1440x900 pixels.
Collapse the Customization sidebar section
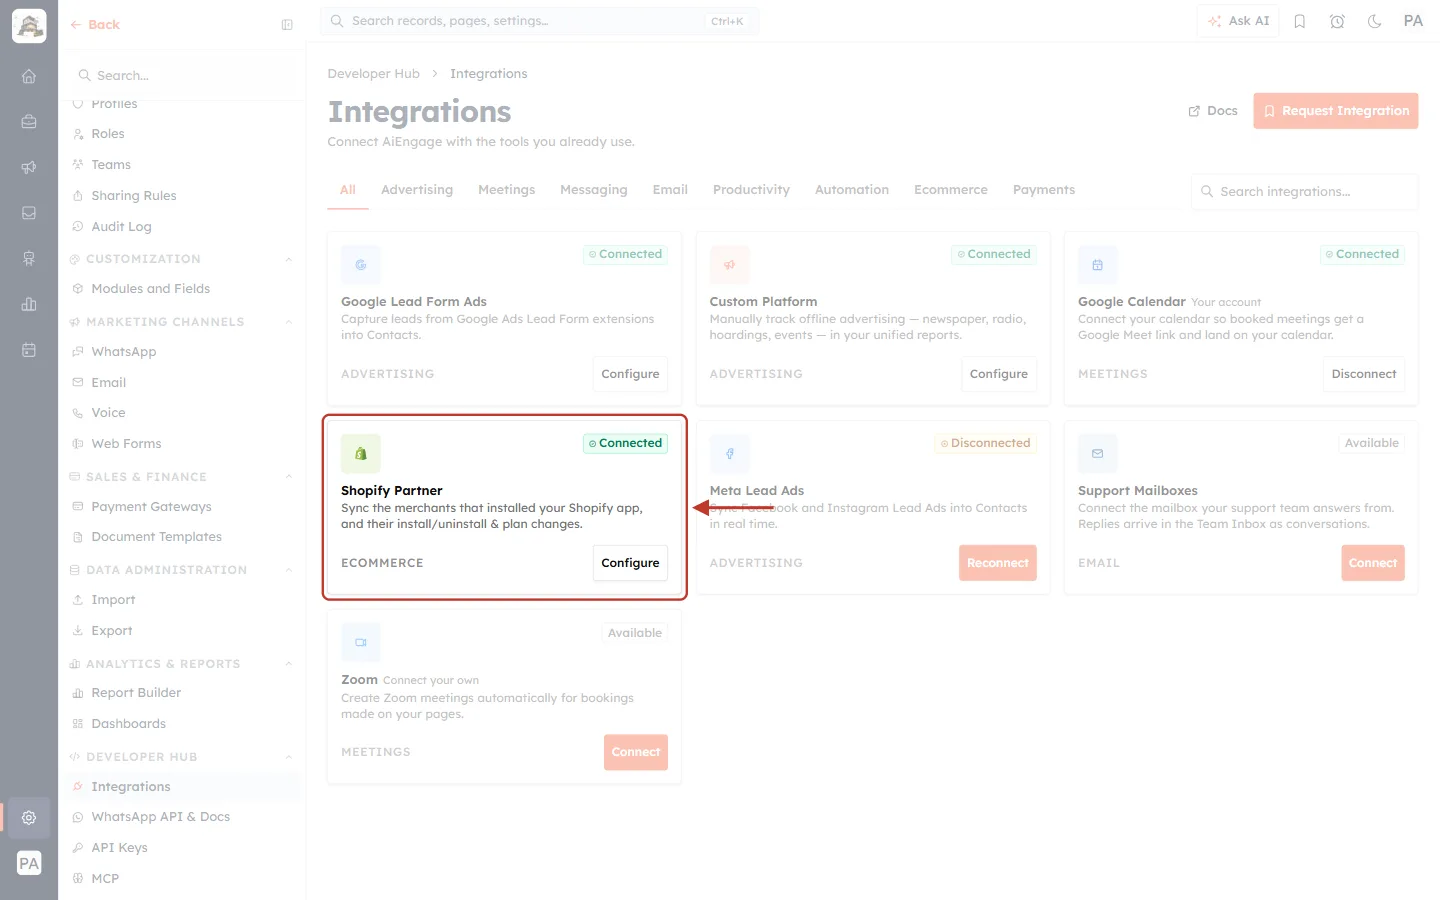289,259
